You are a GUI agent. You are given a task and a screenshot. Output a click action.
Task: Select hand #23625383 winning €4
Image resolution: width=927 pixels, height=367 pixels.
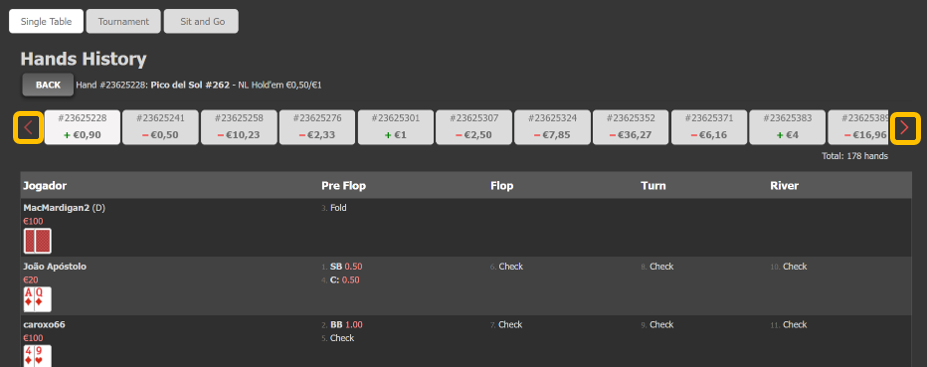pyautogui.click(x=787, y=127)
